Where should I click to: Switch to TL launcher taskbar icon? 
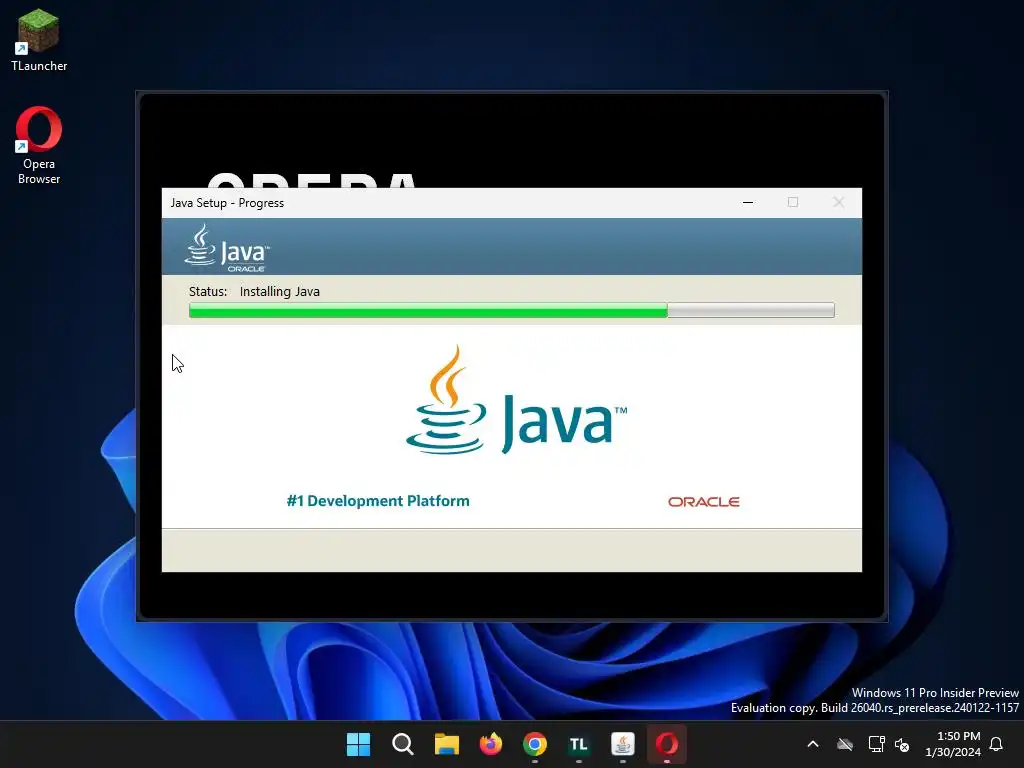pyautogui.click(x=579, y=744)
